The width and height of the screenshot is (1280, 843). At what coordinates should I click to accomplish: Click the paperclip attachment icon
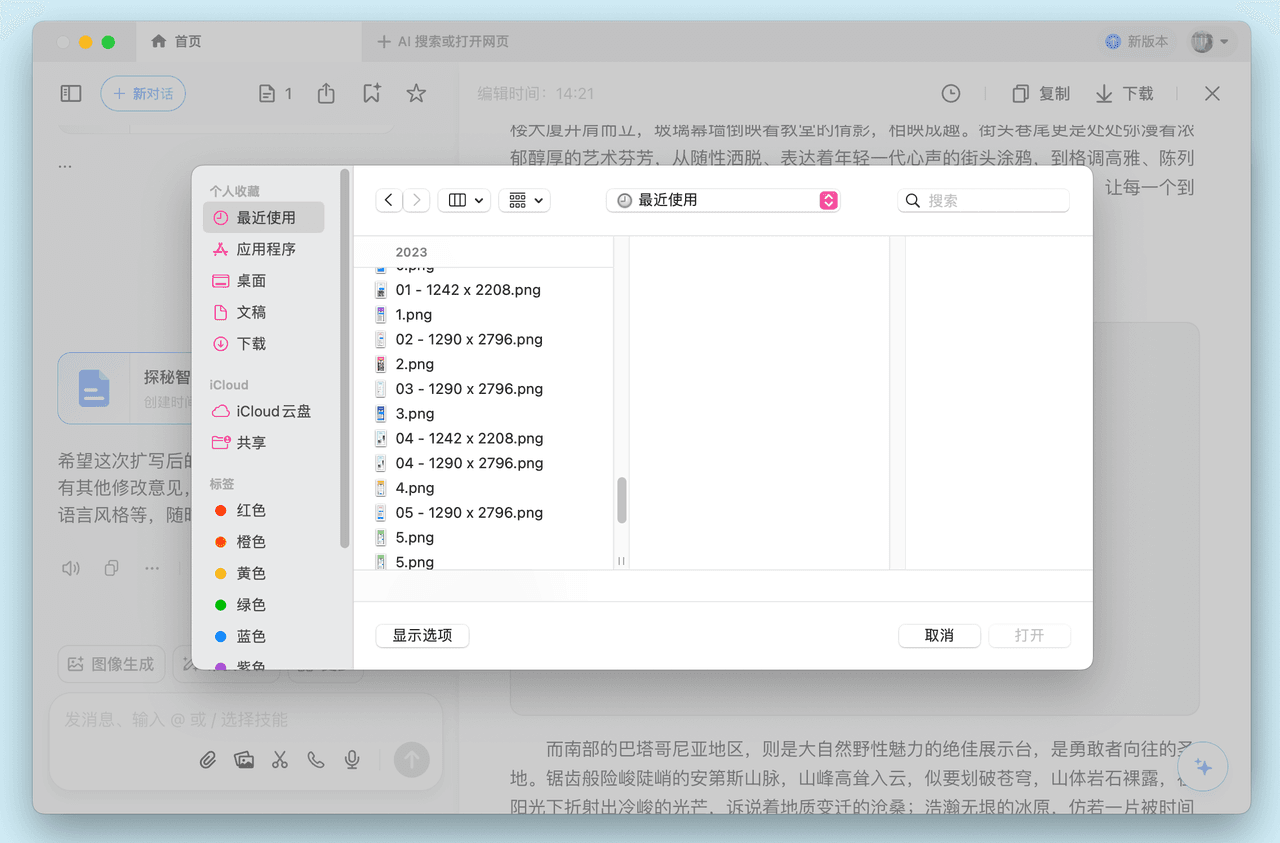pyautogui.click(x=208, y=760)
